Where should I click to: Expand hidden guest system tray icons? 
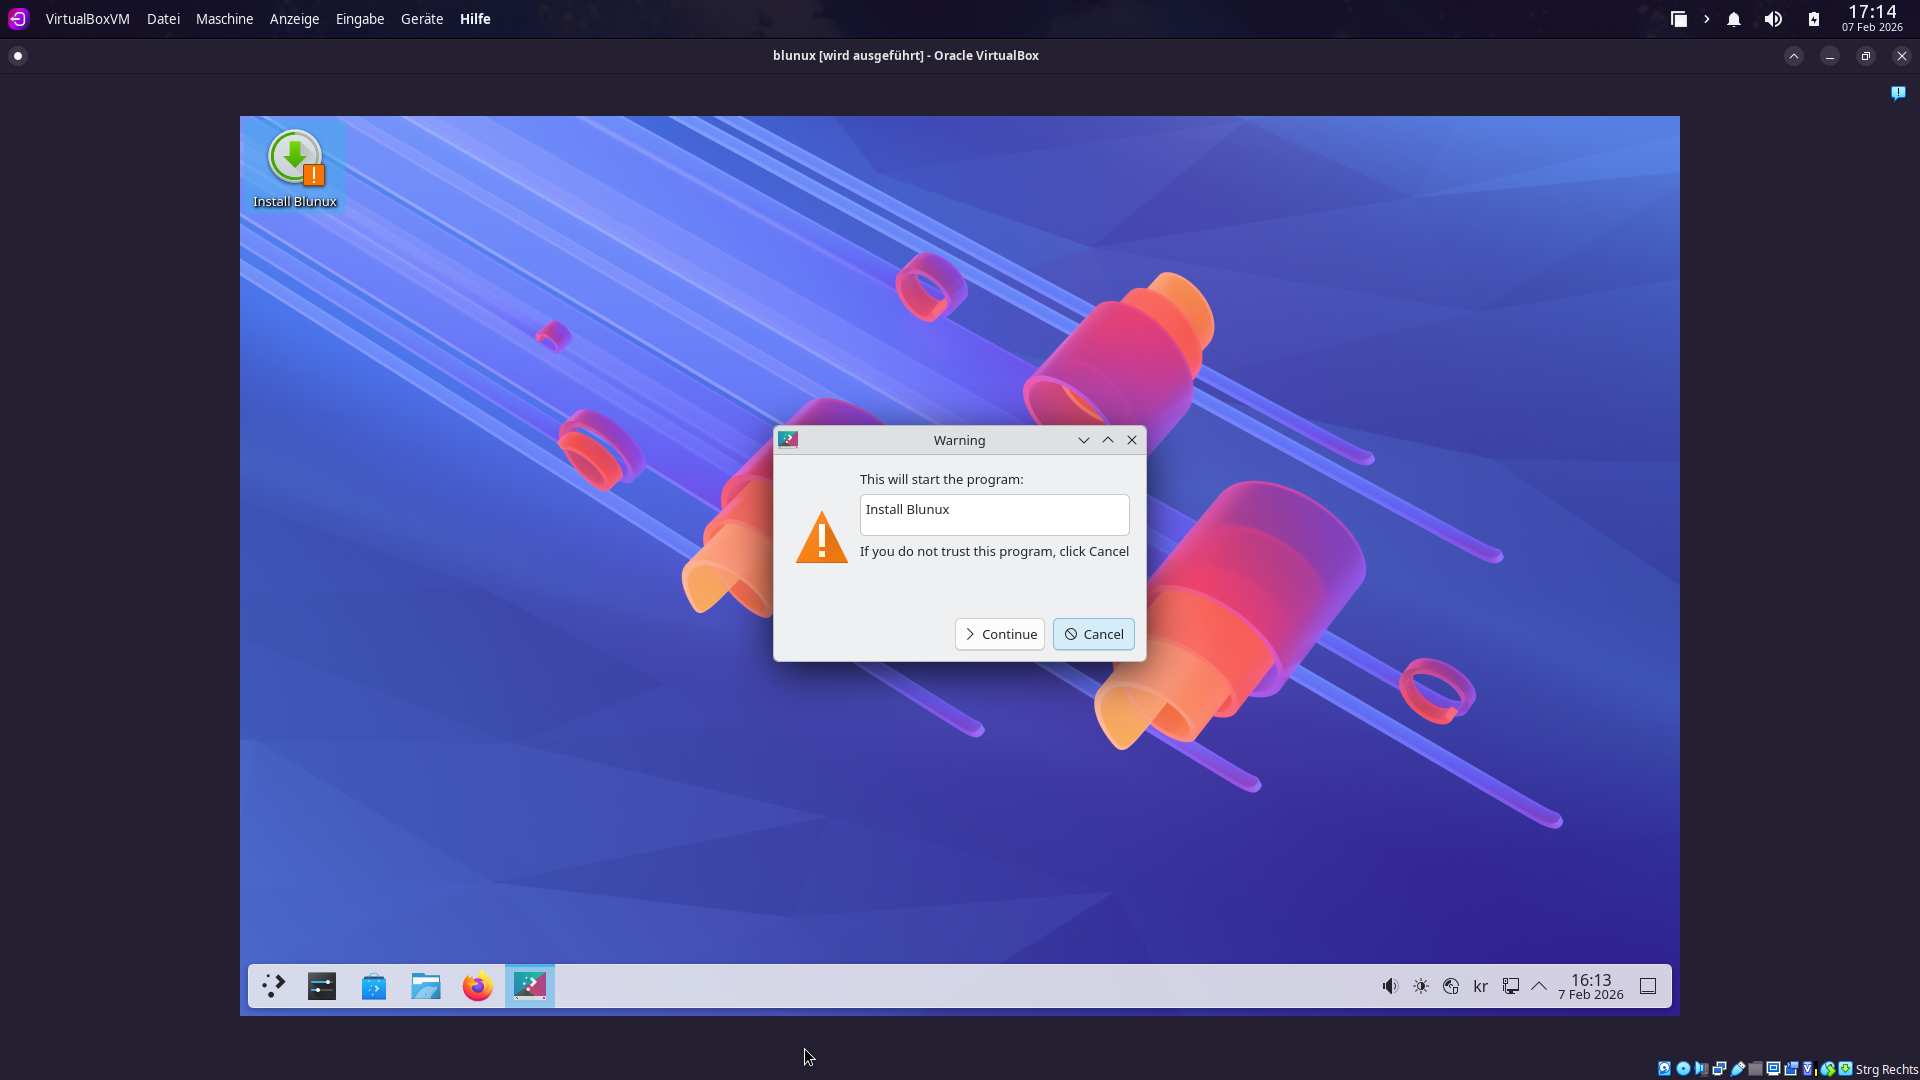(1539, 987)
